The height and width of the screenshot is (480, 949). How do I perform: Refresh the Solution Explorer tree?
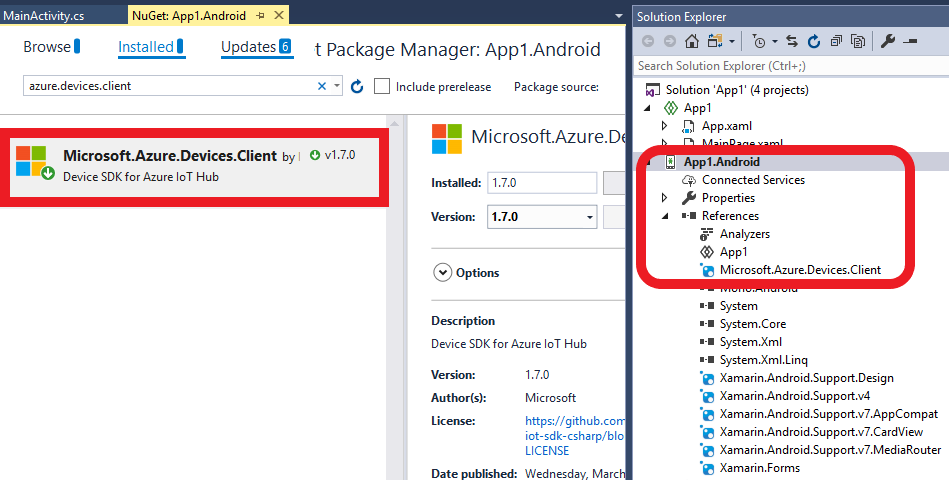pyautogui.click(x=814, y=41)
